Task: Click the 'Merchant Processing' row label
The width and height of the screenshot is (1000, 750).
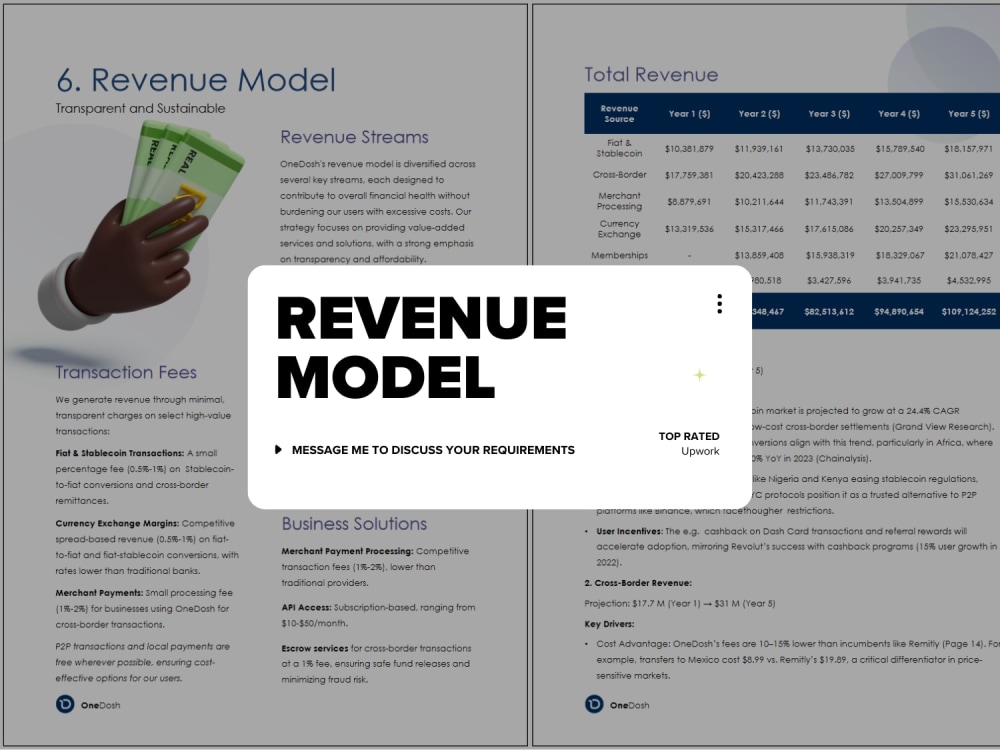Action: (x=619, y=201)
